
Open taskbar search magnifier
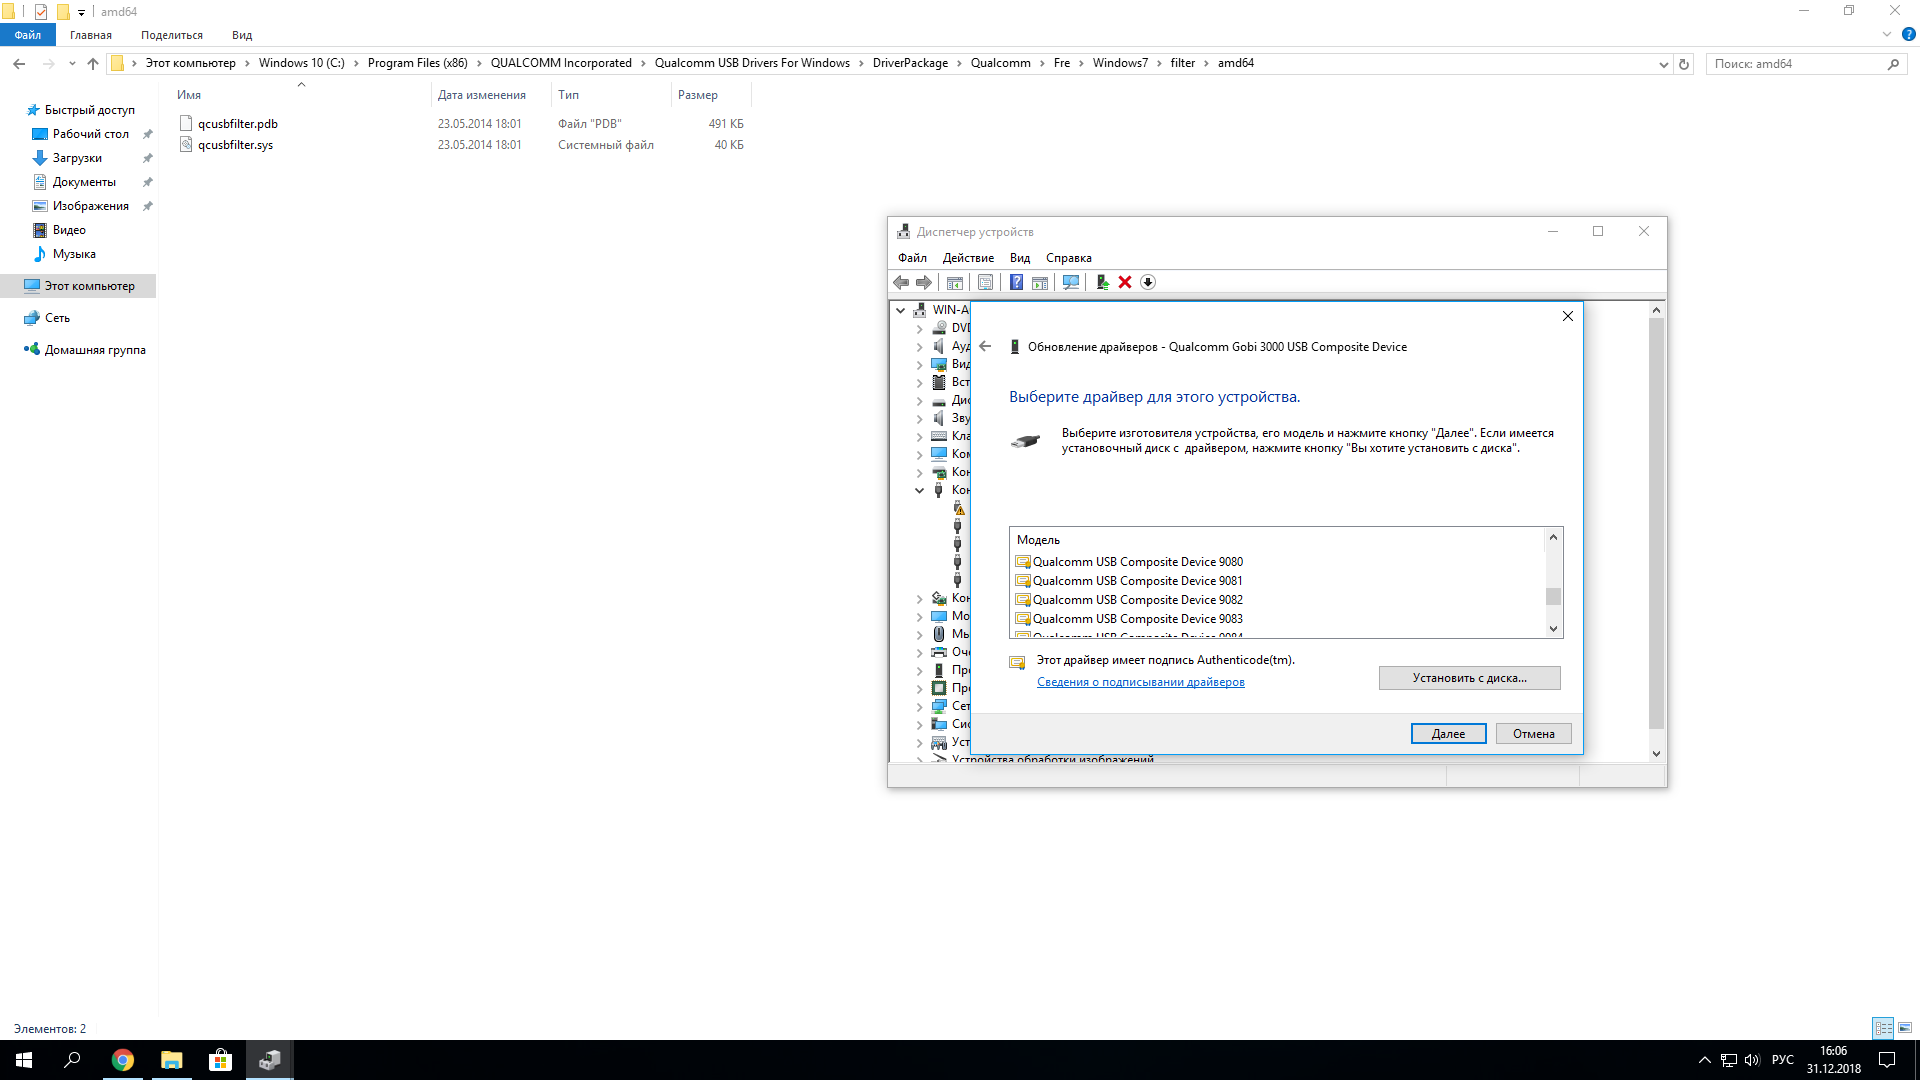tap(72, 1060)
